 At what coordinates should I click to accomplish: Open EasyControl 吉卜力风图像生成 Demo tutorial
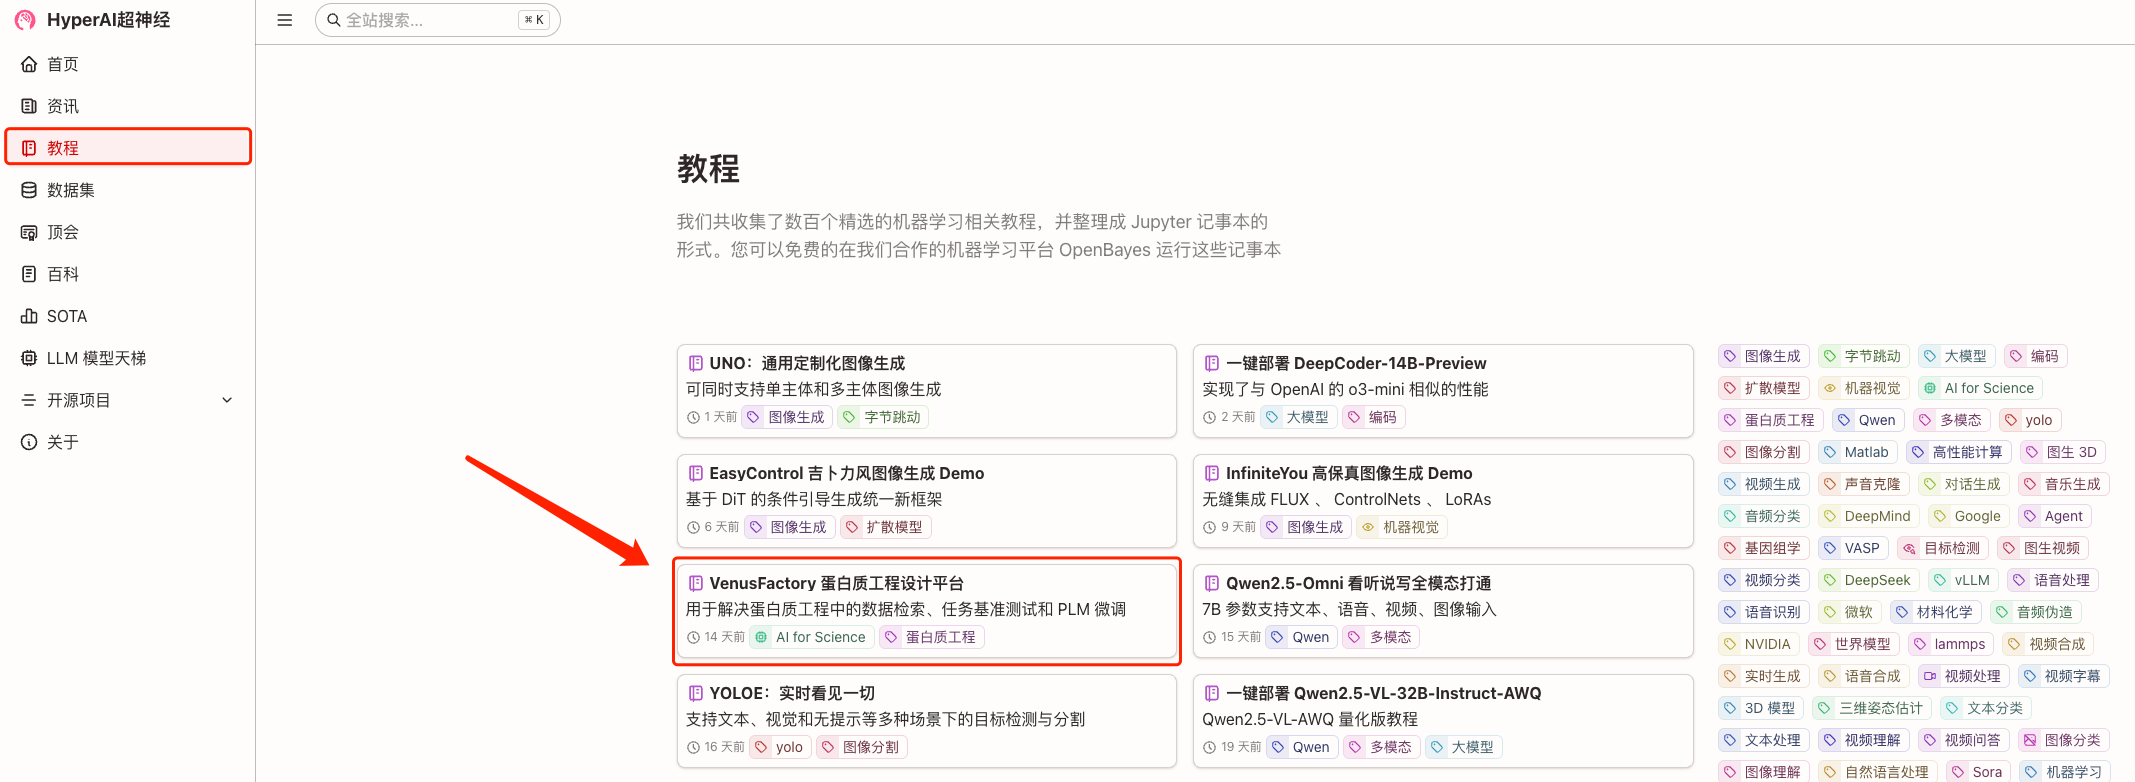click(926, 501)
